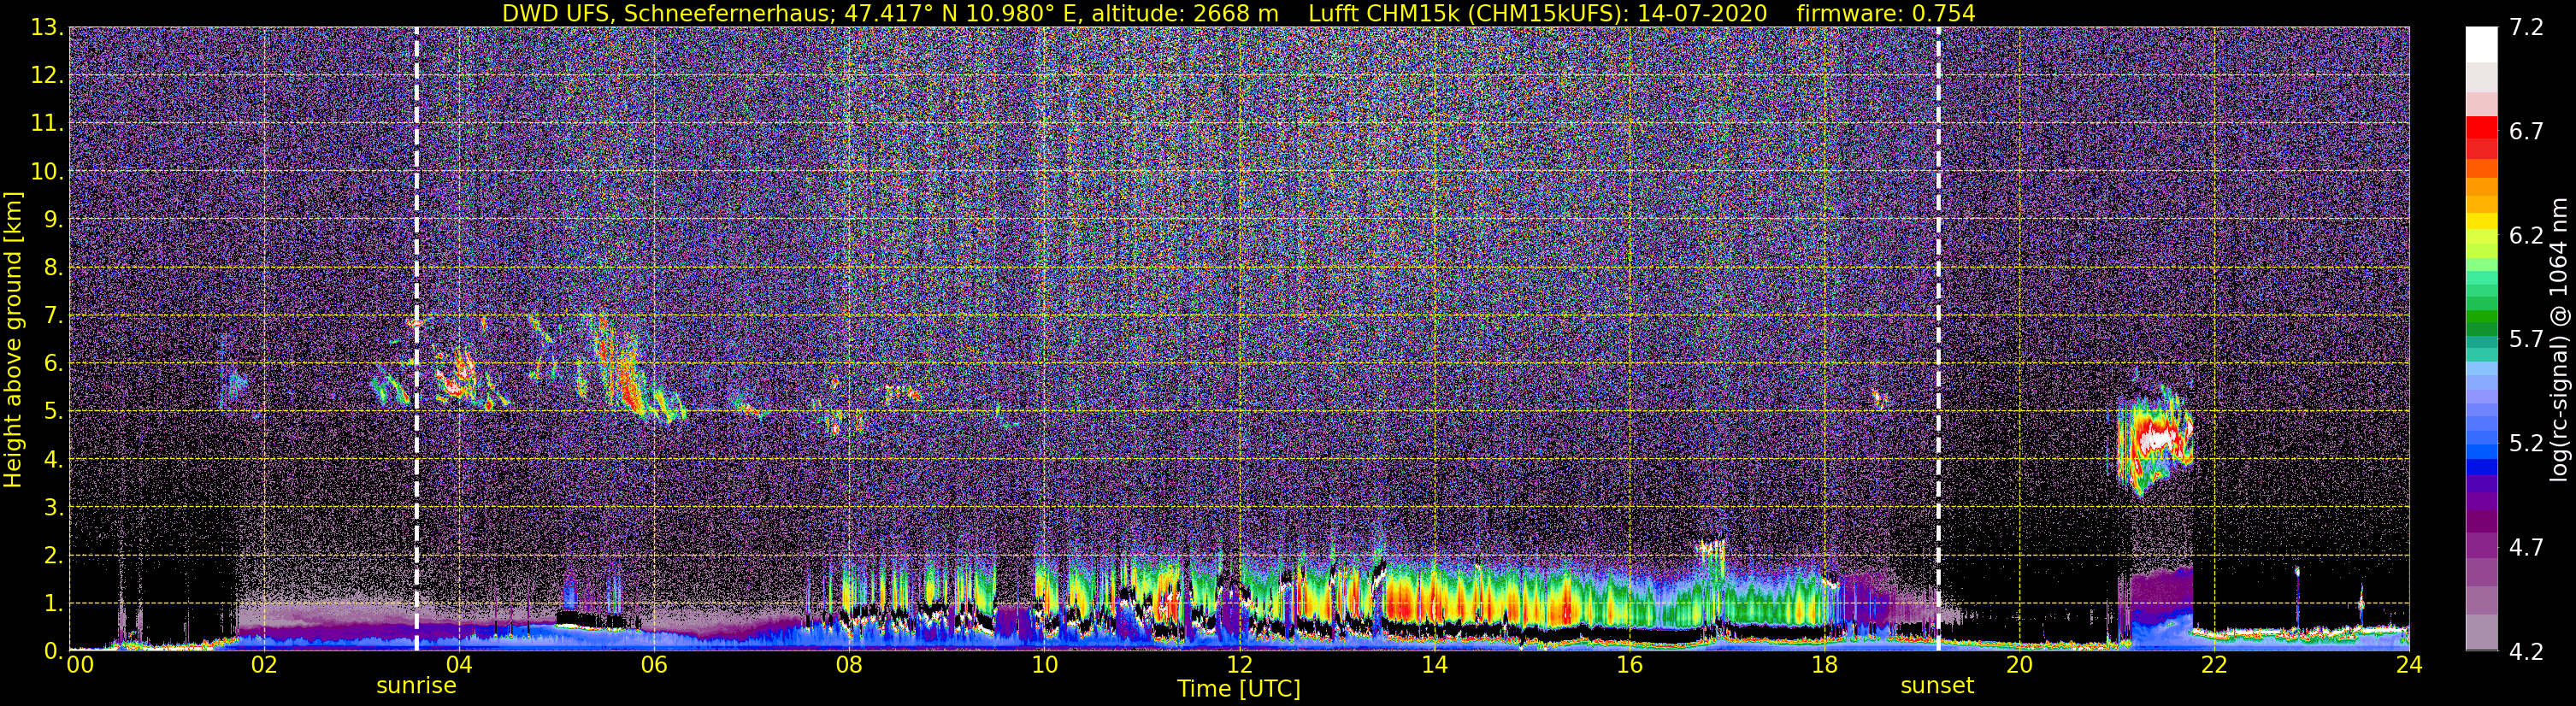Click the 'sunrise' label below the axis
The height and width of the screenshot is (706, 2576).
click(x=416, y=686)
